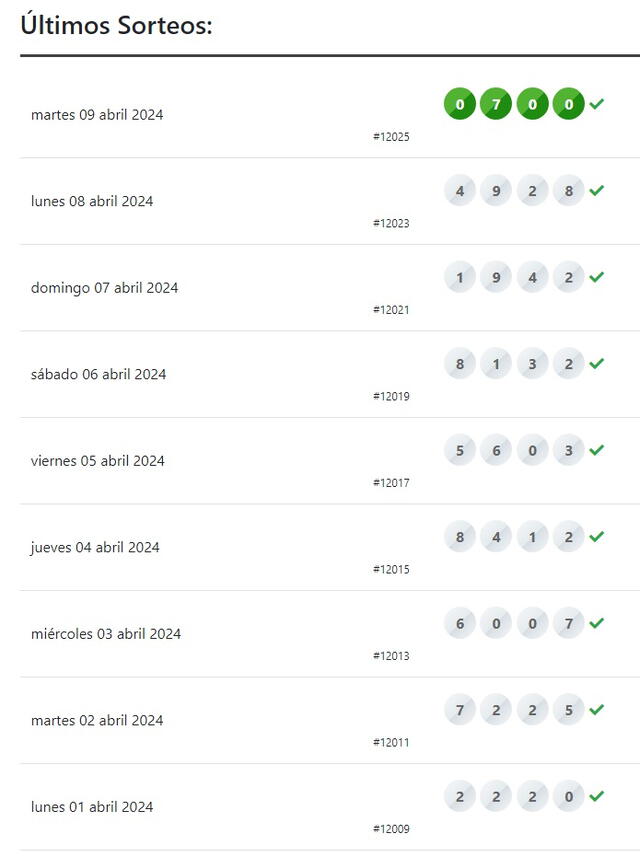Screen dimensions: 640x857
Task: Click ball 0 in lunes 01 abril row
Action: coord(568,796)
